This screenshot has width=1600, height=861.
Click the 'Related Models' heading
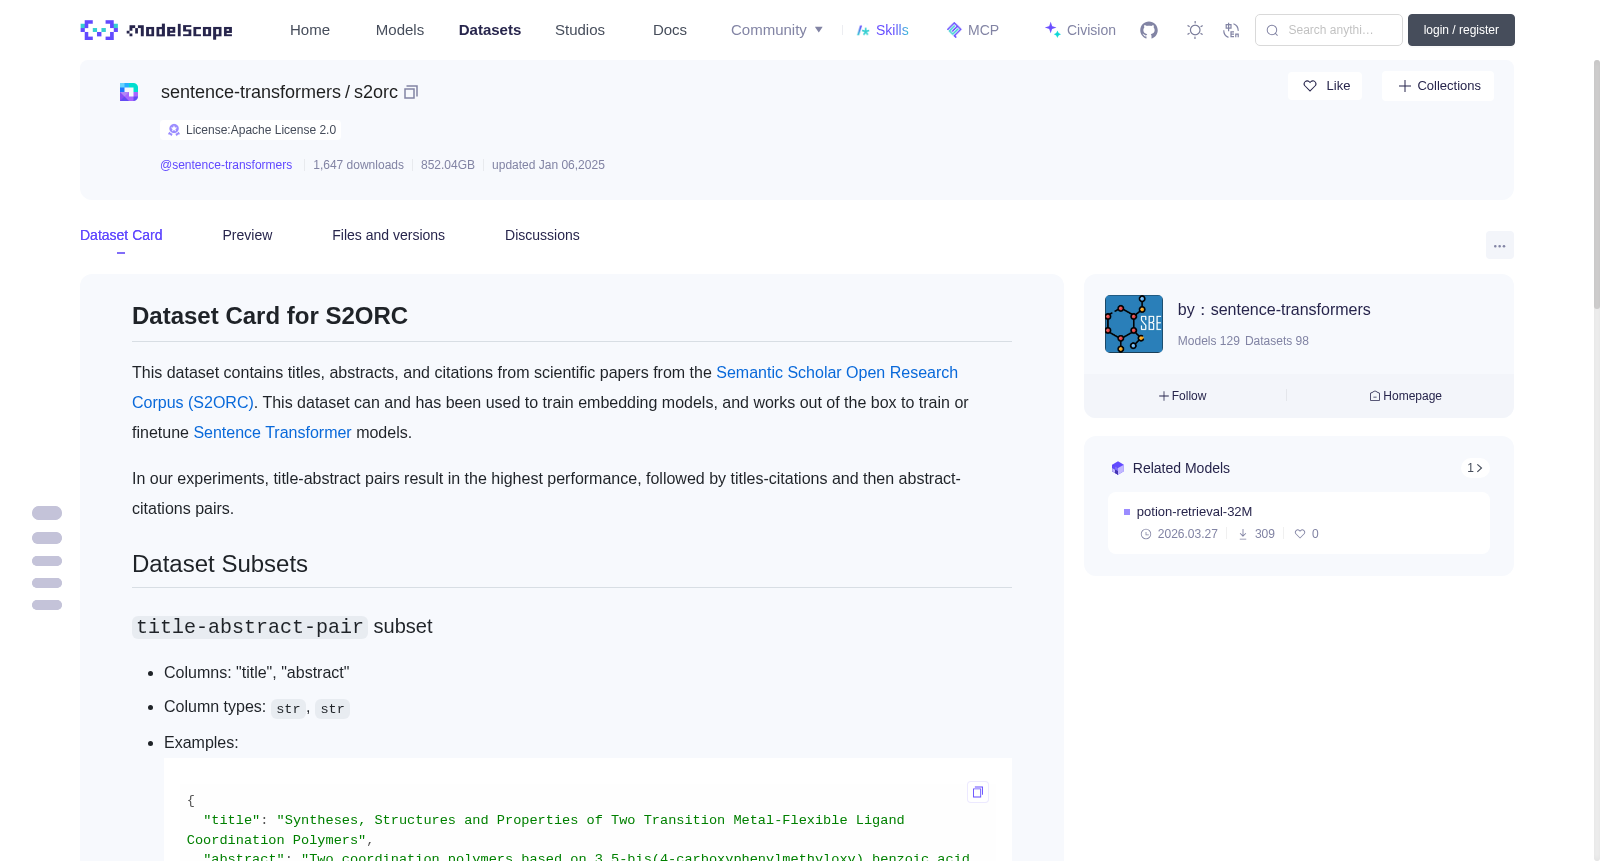coord(1181,468)
